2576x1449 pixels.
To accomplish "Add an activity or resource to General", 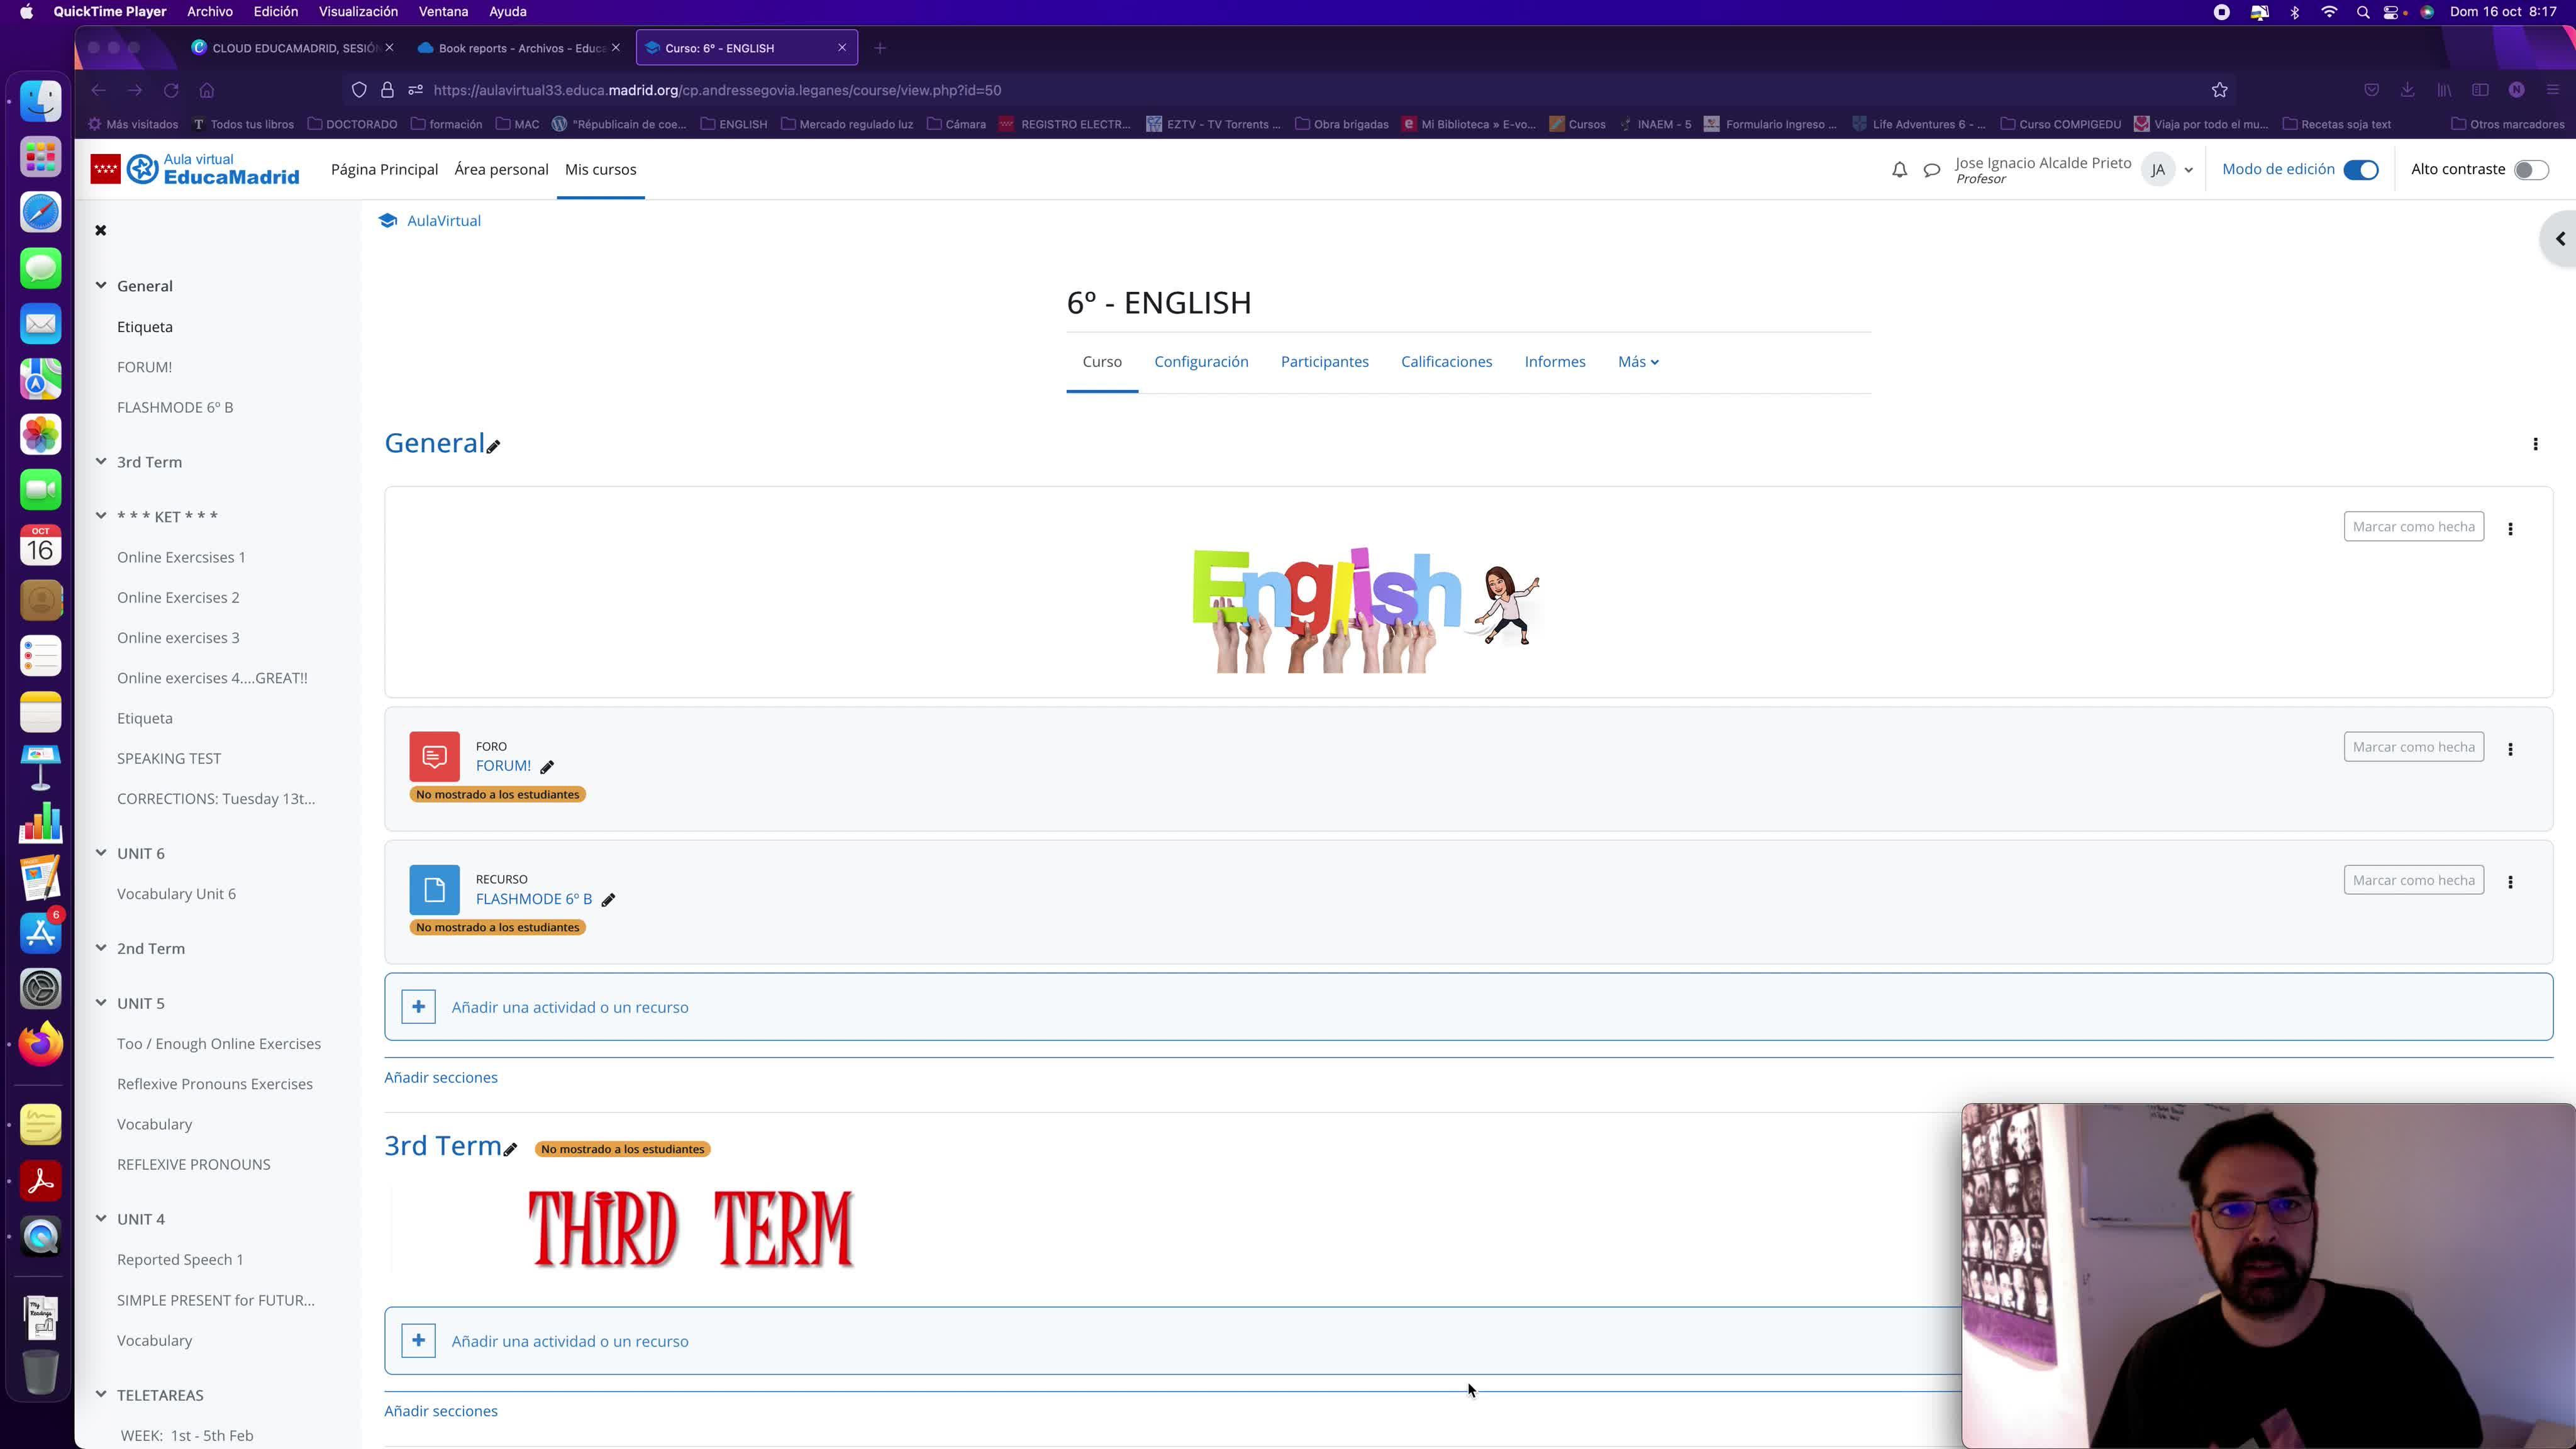I will coord(569,1007).
